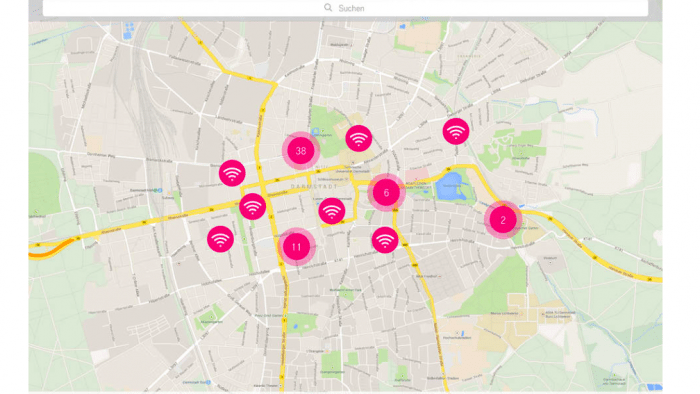Choose WiFi marker left of the 38 cluster

point(232,173)
